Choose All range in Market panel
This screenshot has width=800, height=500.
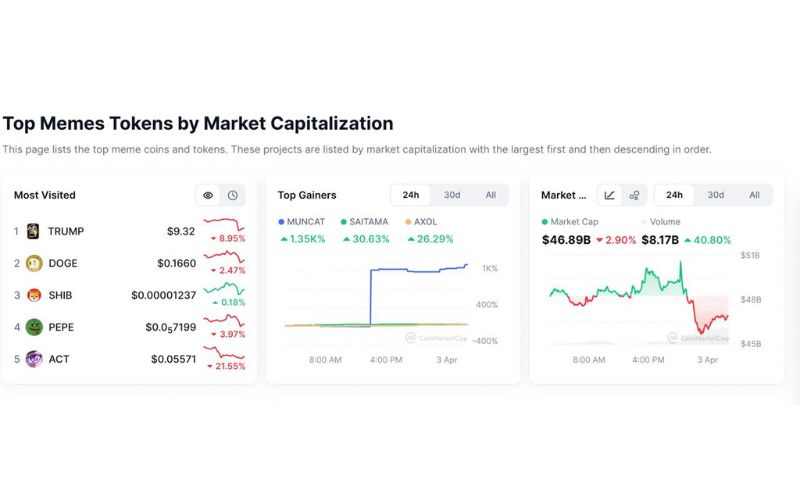pyautogui.click(x=754, y=195)
